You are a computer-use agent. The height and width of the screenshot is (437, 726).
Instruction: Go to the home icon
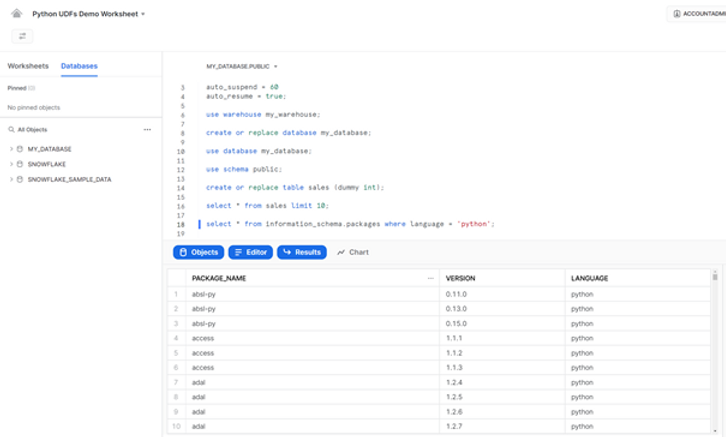pos(17,13)
